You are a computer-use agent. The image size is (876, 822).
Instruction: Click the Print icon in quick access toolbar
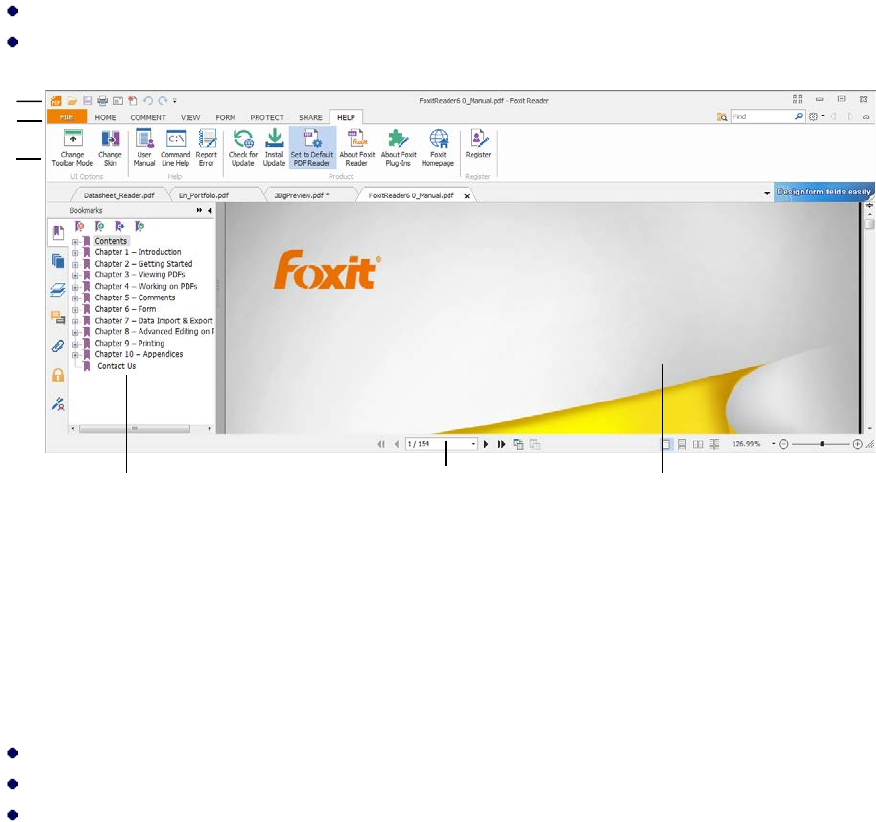(x=102, y=101)
